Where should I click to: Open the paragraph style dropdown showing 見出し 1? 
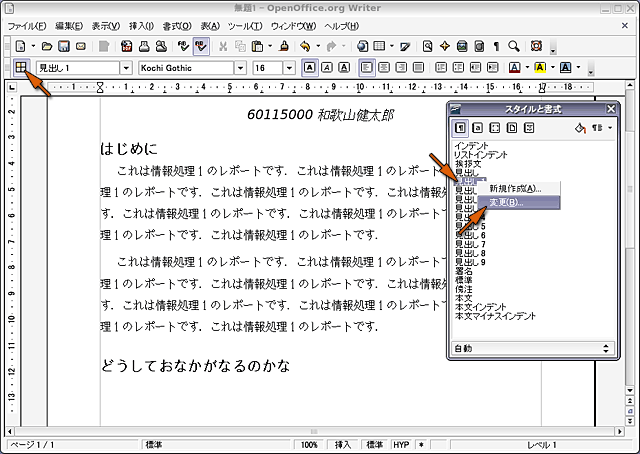[x=126, y=68]
